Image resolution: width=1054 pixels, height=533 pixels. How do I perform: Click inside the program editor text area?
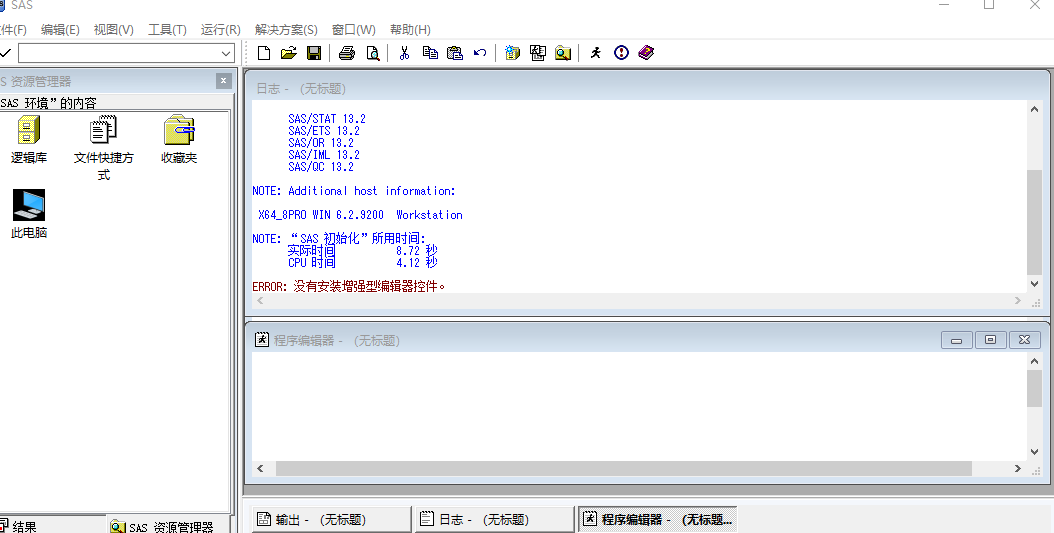click(x=639, y=406)
